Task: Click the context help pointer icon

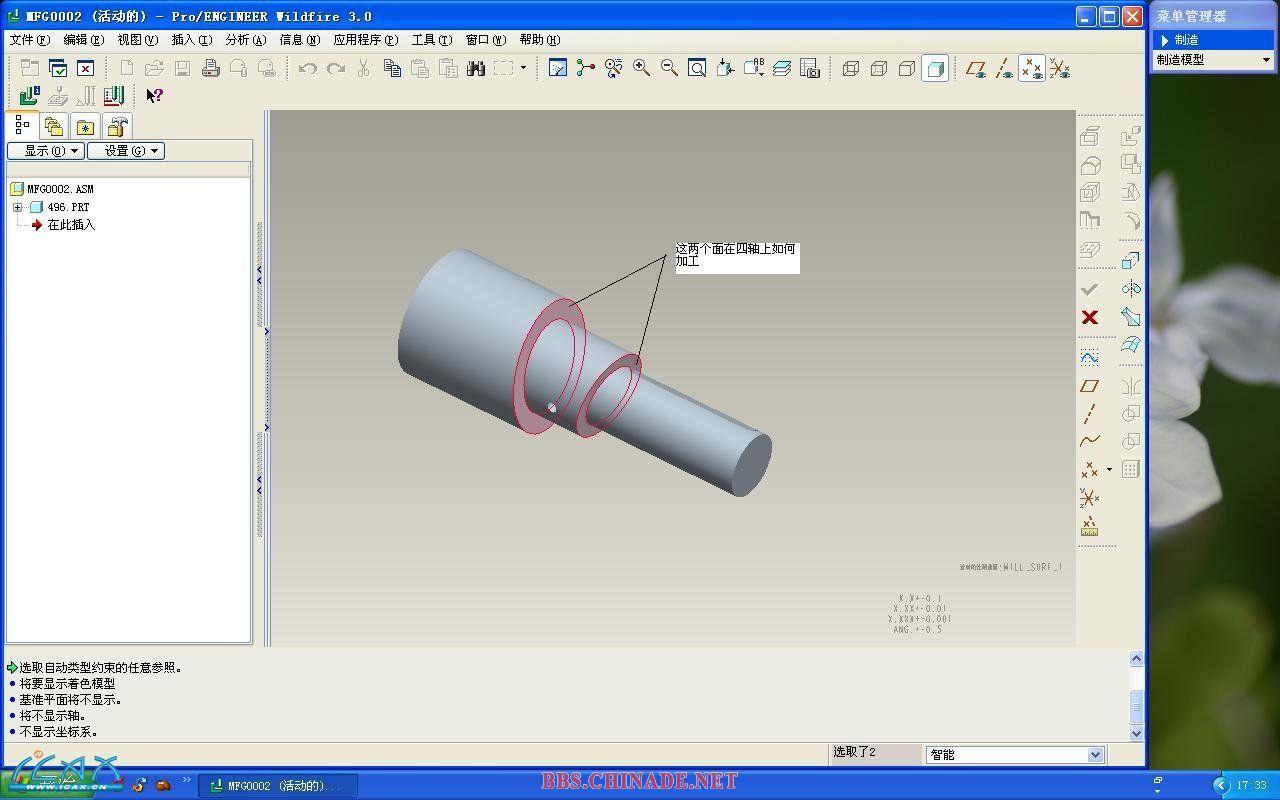Action: point(154,96)
